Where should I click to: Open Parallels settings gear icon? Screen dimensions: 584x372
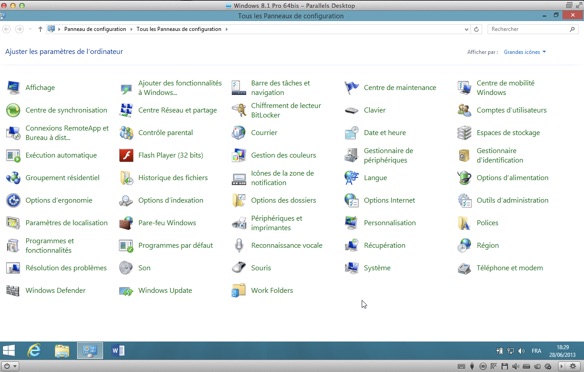pyautogui.click(x=573, y=366)
